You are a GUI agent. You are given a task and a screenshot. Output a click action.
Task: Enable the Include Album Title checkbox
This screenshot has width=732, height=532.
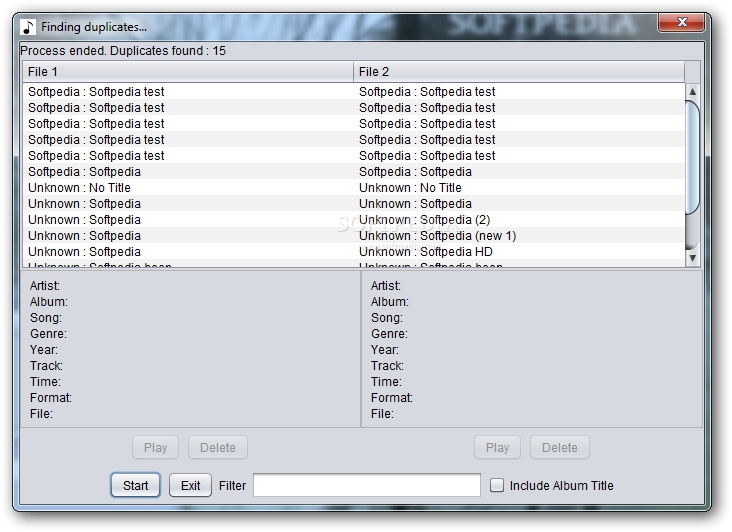pos(497,485)
